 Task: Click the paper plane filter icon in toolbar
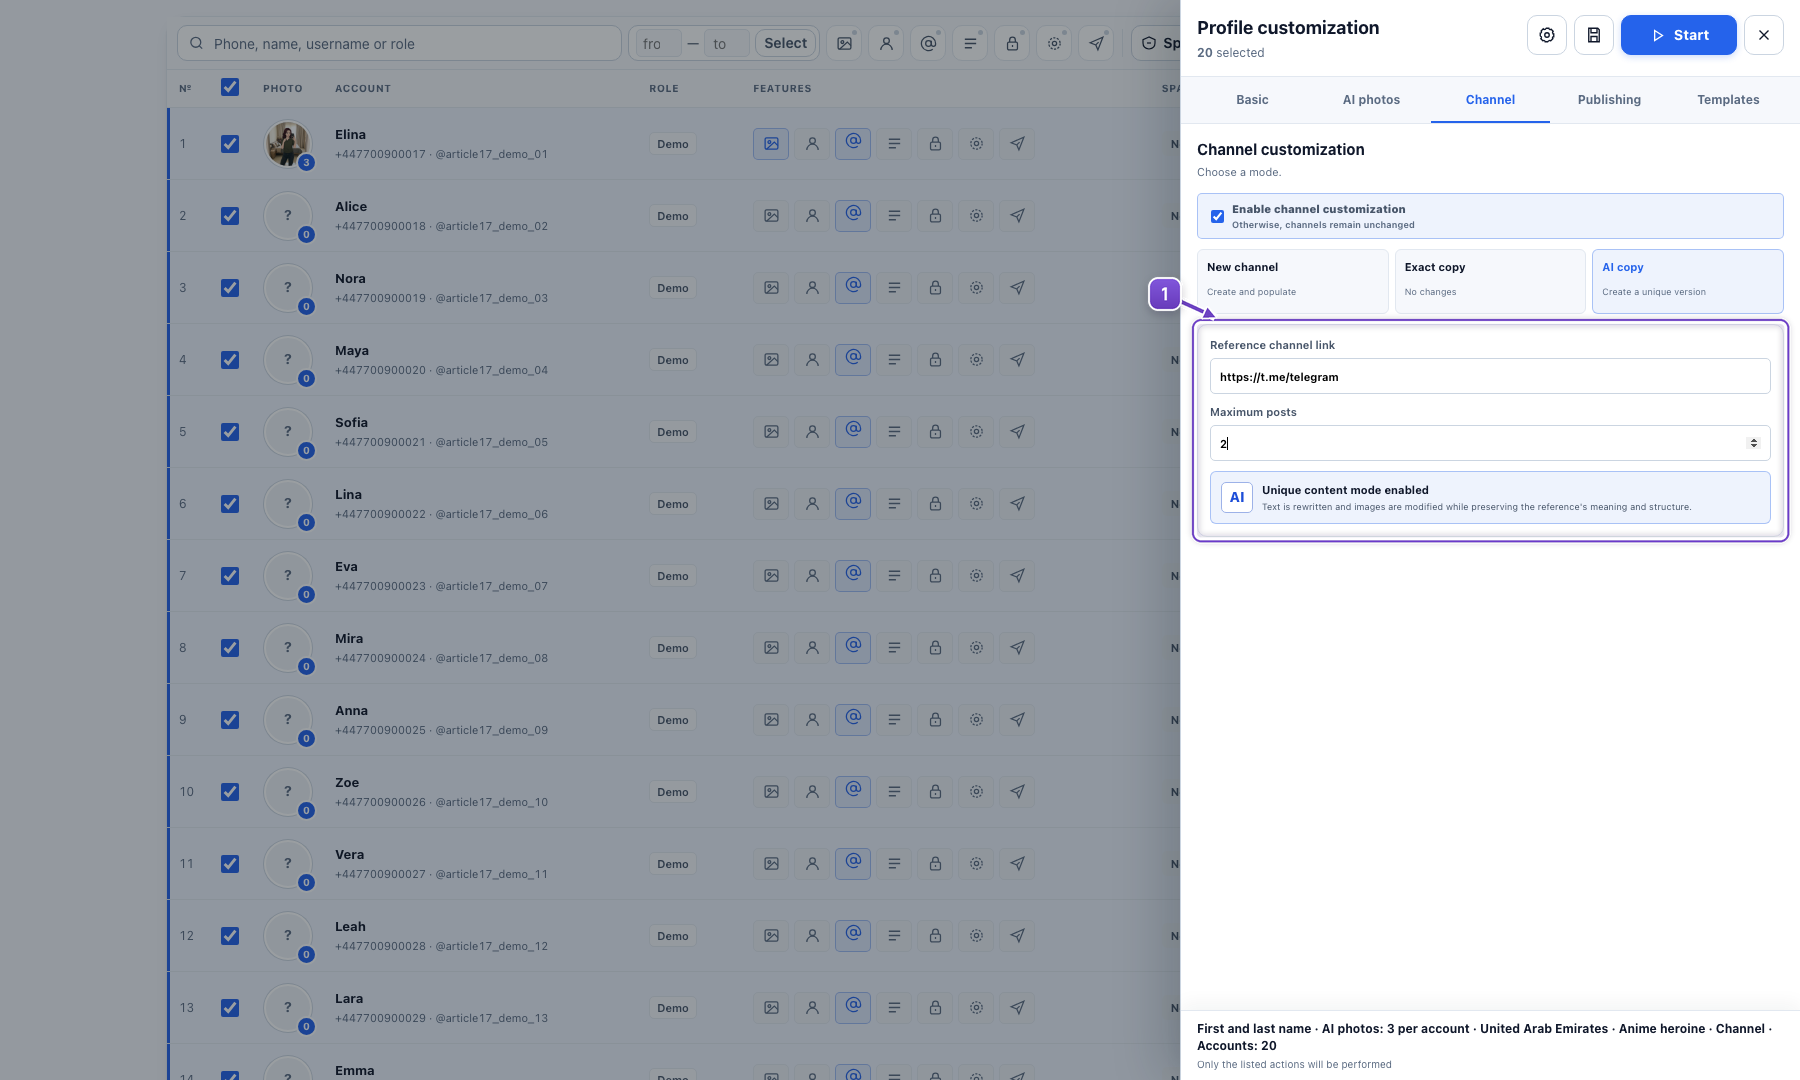(x=1097, y=43)
